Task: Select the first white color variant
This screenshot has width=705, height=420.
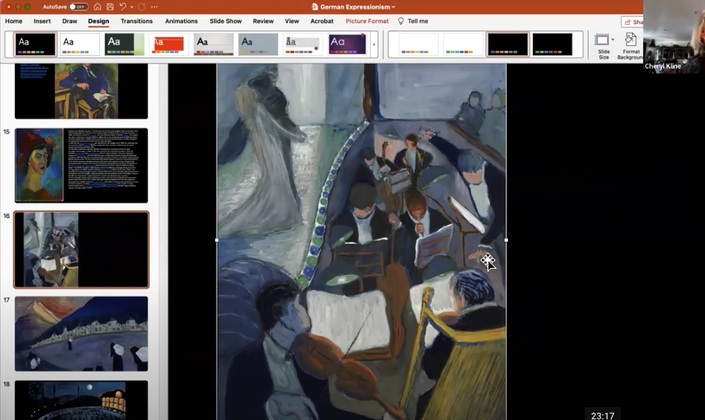Action: click(x=418, y=44)
